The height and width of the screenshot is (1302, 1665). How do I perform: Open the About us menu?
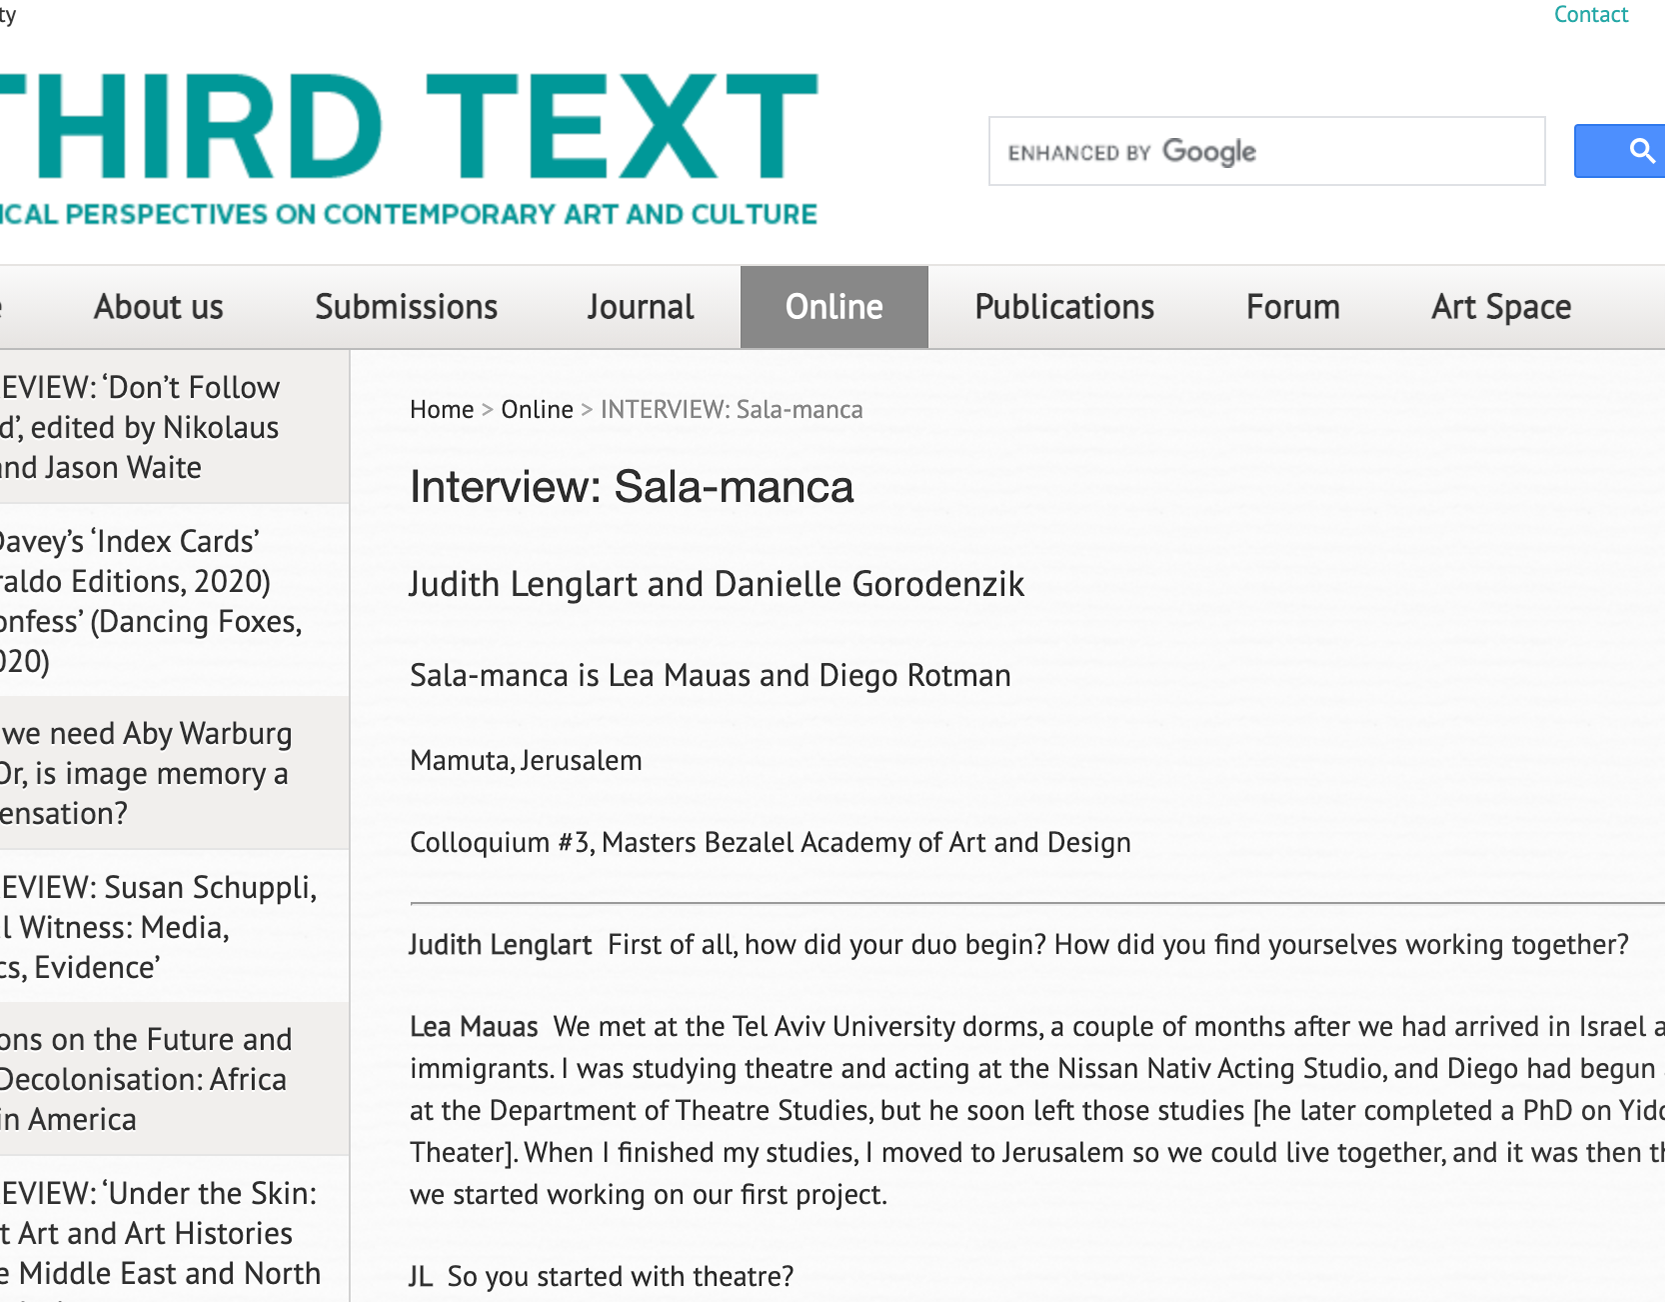158,307
